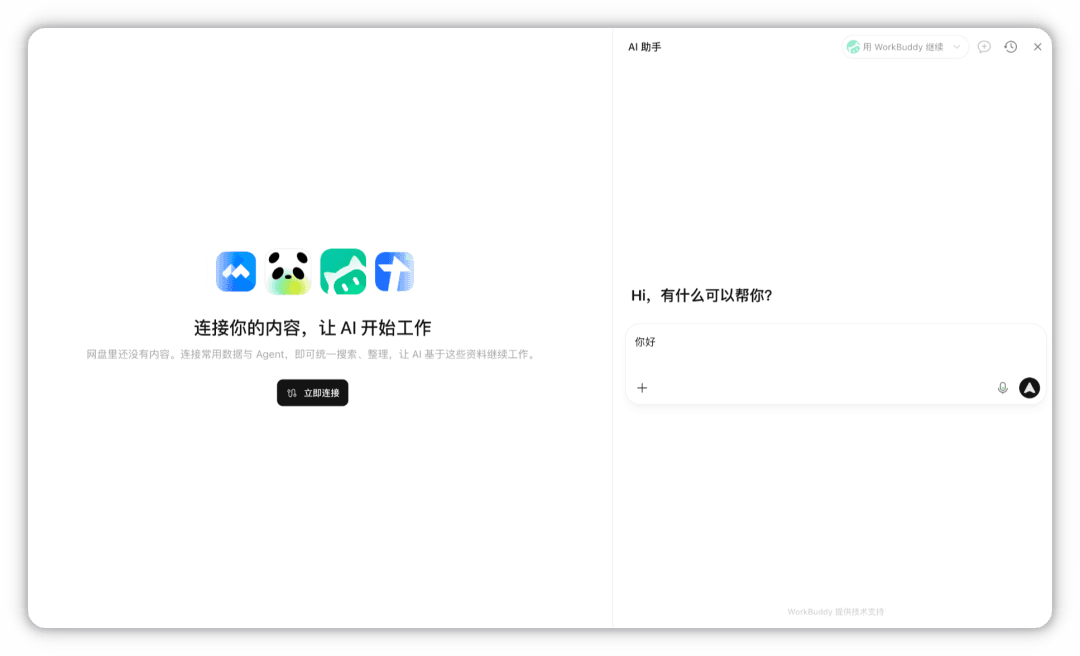Click the green WorkBuddy cat icon
The image size is (1080, 656).
(343, 271)
